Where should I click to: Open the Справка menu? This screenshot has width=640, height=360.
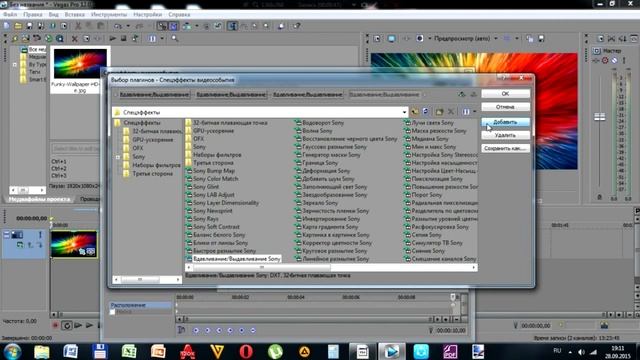(179, 14)
